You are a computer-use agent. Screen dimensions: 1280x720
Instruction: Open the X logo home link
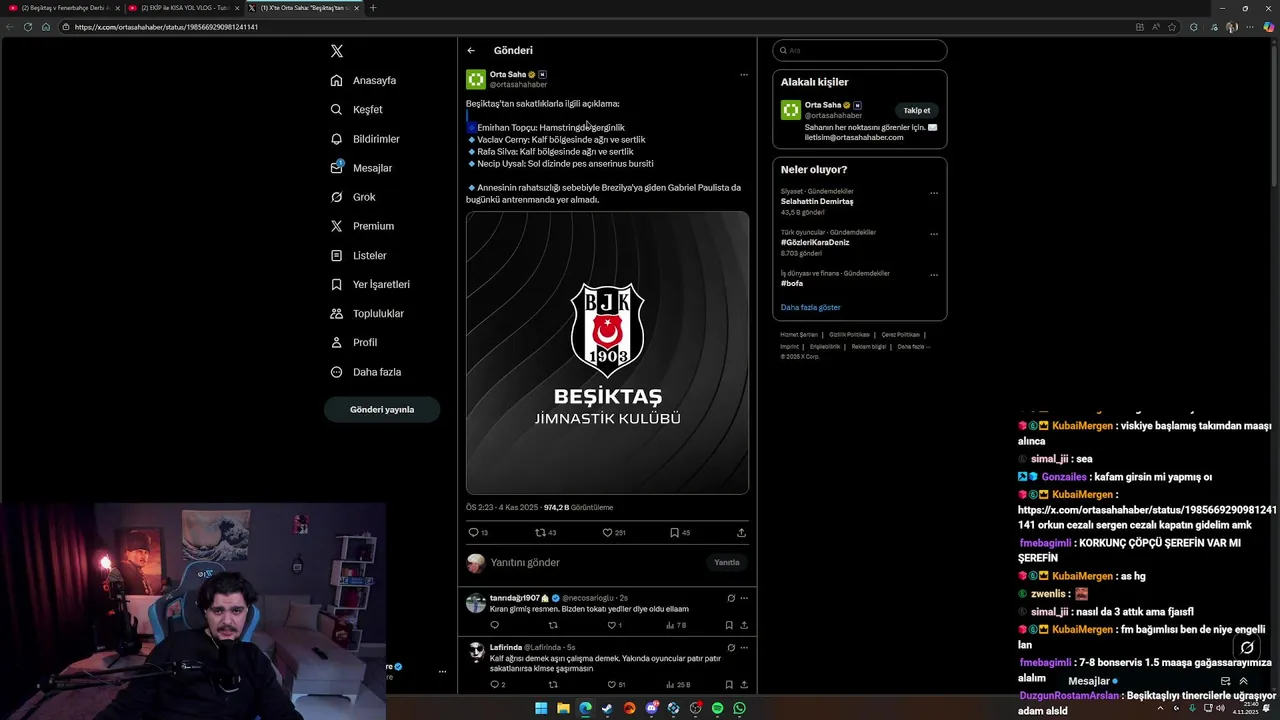click(x=337, y=51)
